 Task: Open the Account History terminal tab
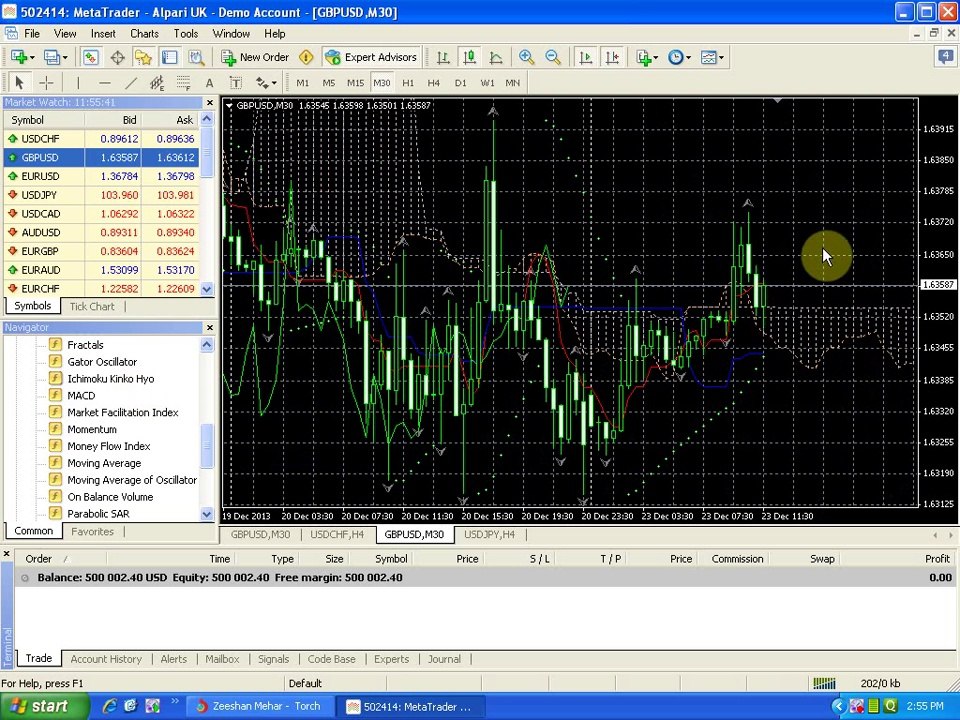click(x=106, y=659)
